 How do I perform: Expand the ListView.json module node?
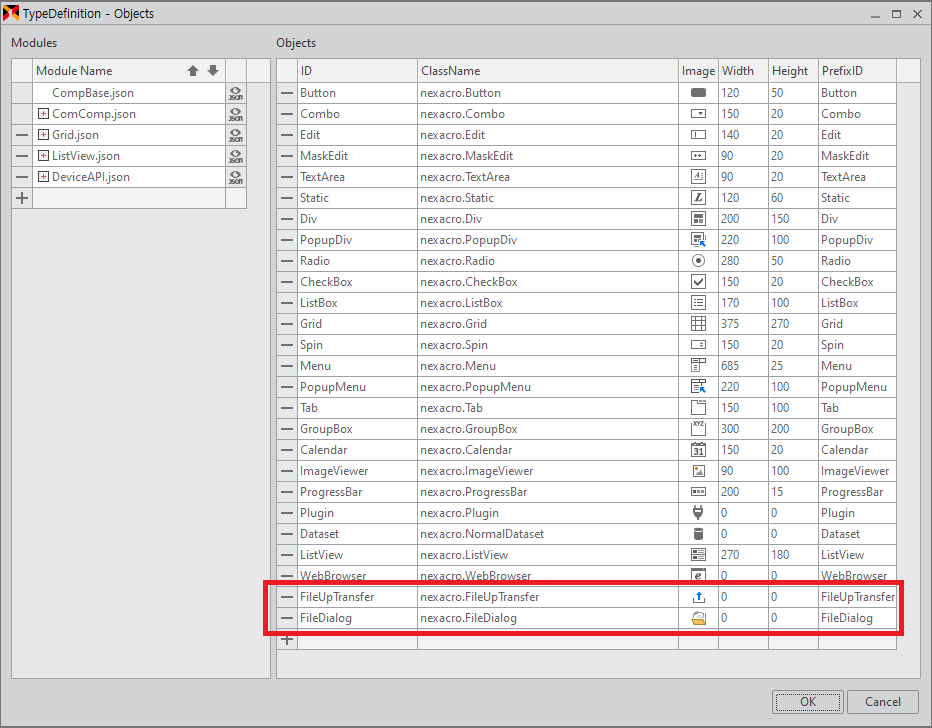click(43, 156)
